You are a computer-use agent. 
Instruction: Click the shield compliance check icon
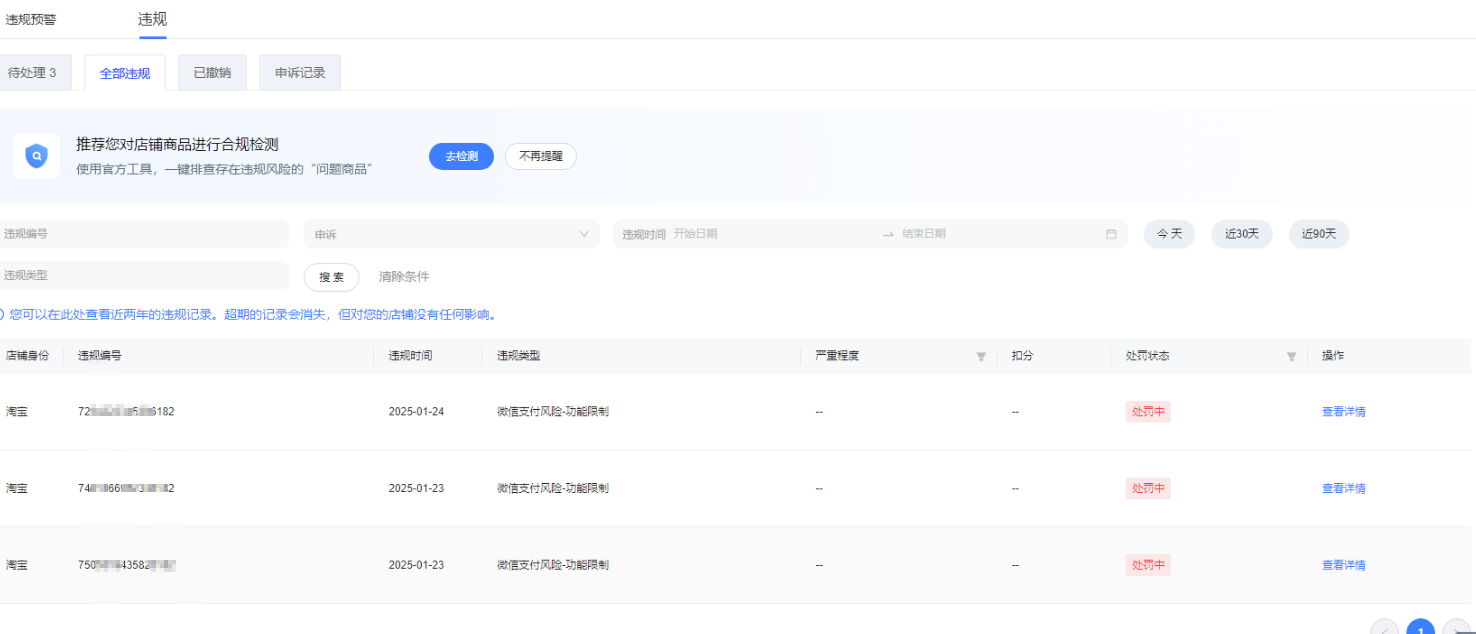tap(37, 157)
